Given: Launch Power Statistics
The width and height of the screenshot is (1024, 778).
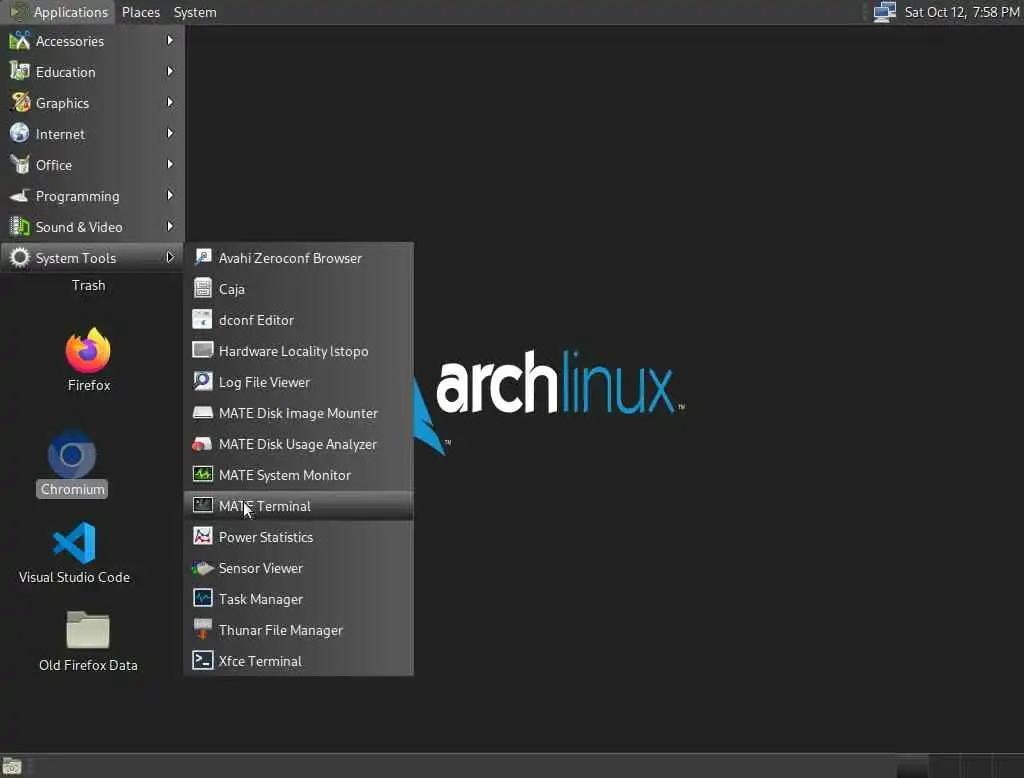Looking at the screenshot, I should click(x=298, y=537).
